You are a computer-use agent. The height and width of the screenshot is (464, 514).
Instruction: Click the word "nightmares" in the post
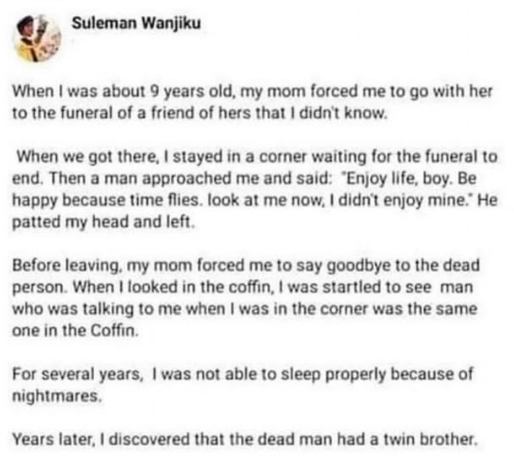55,396
